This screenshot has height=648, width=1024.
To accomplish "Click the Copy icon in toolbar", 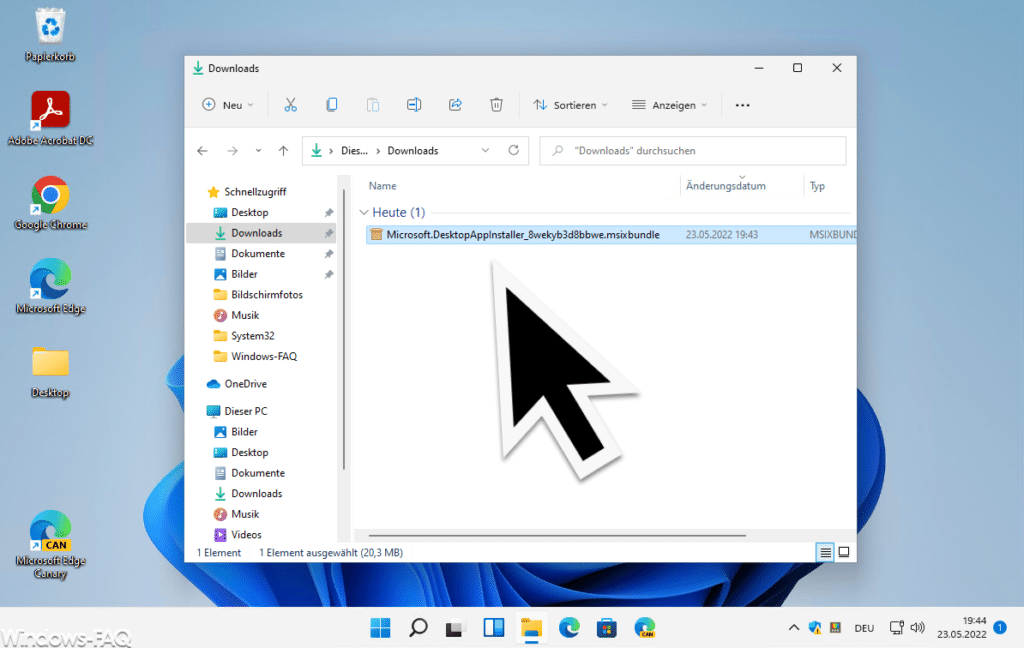I will [x=332, y=105].
